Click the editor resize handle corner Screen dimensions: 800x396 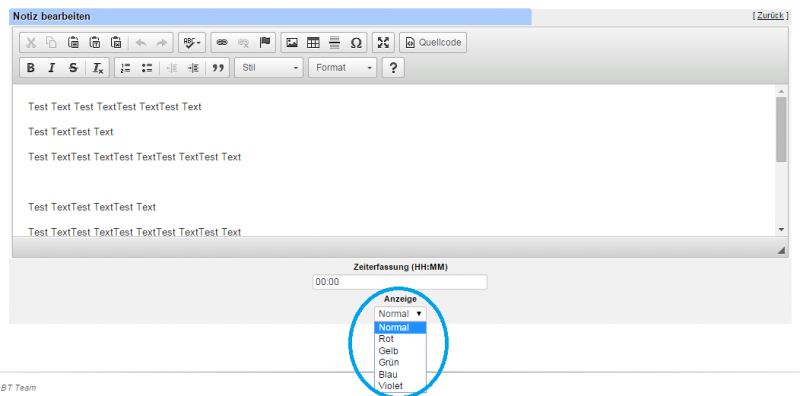(781, 250)
